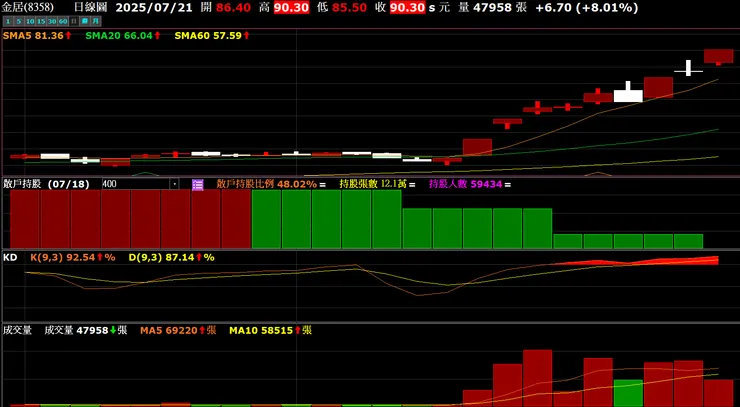The height and width of the screenshot is (407, 740).
Task: Select the tallest red volume bar
Action: (x=538, y=378)
